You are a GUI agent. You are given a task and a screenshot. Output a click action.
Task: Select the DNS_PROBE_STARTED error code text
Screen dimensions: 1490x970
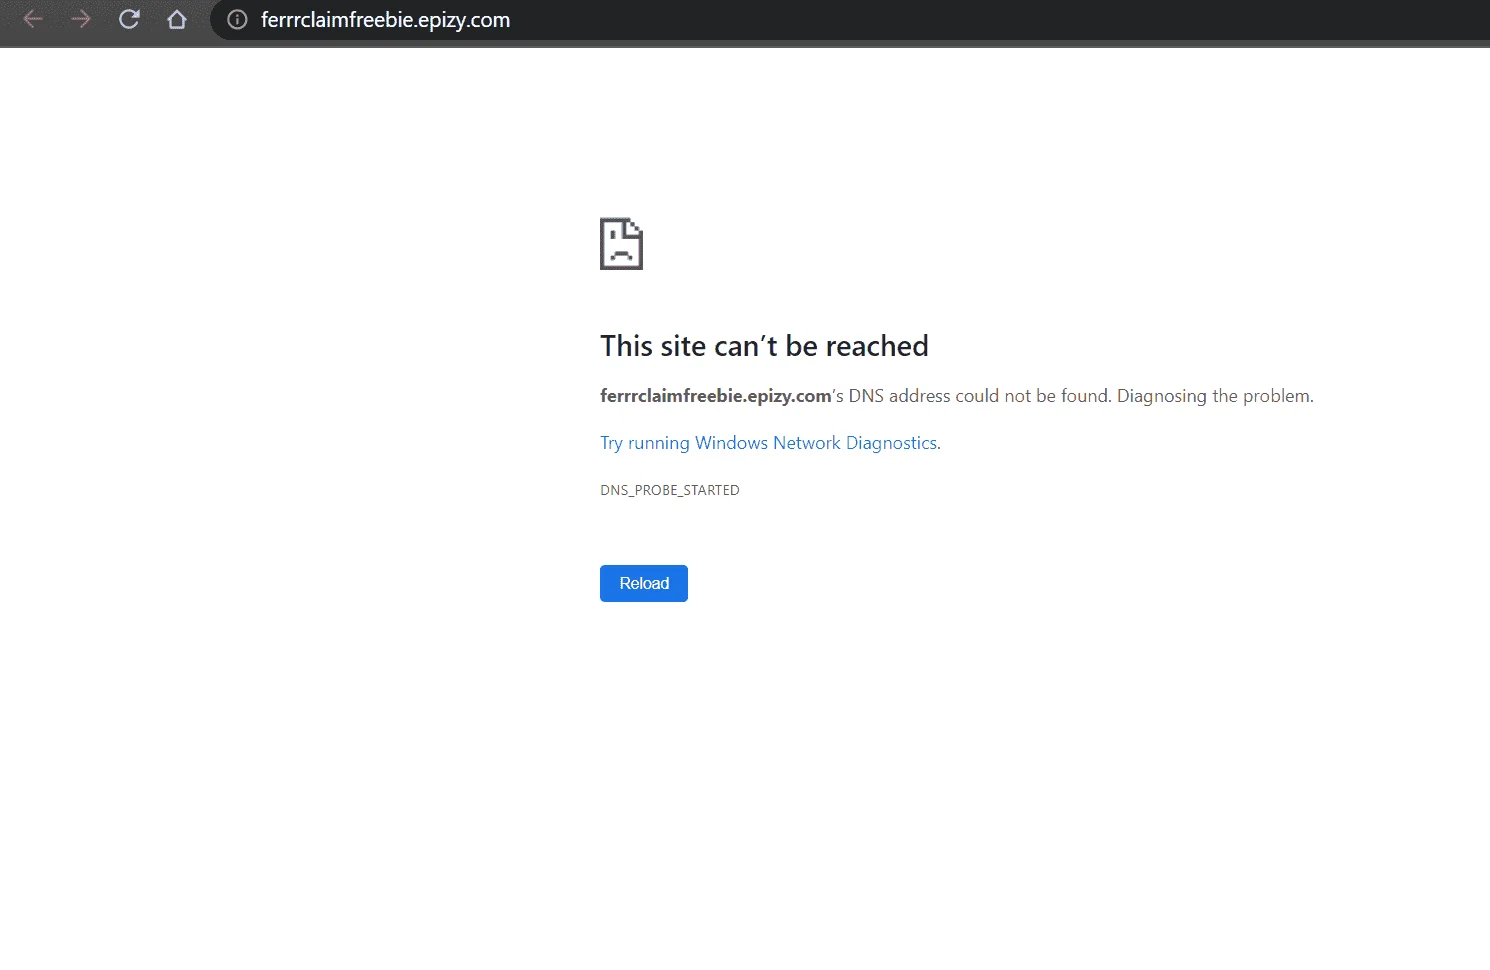[x=670, y=490]
